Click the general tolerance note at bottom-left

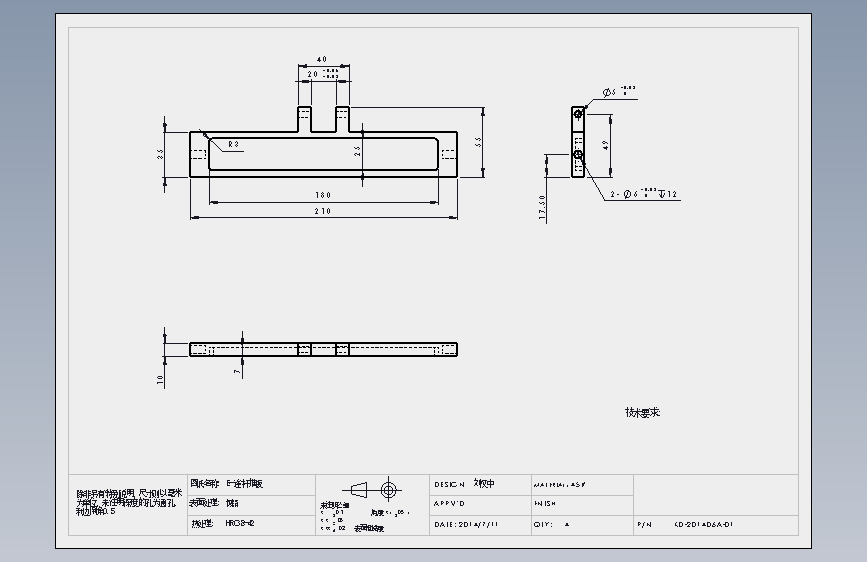click(x=128, y=502)
